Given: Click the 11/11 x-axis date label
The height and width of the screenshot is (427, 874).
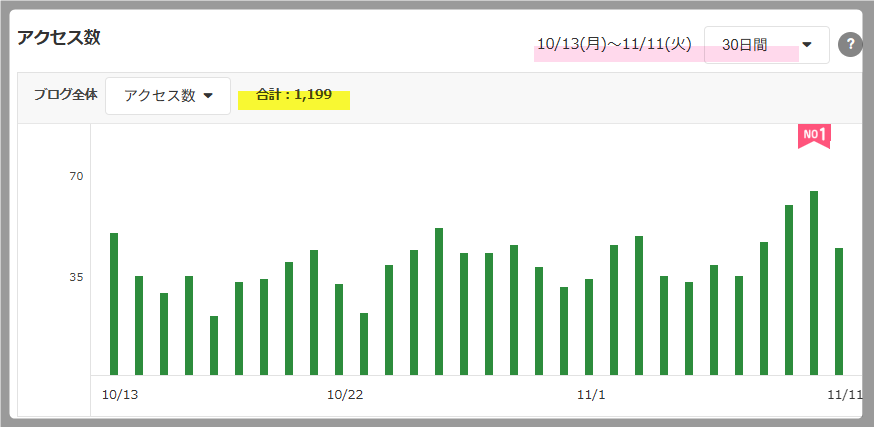Looking at the screenshot, I should click(x=845, y=395).
